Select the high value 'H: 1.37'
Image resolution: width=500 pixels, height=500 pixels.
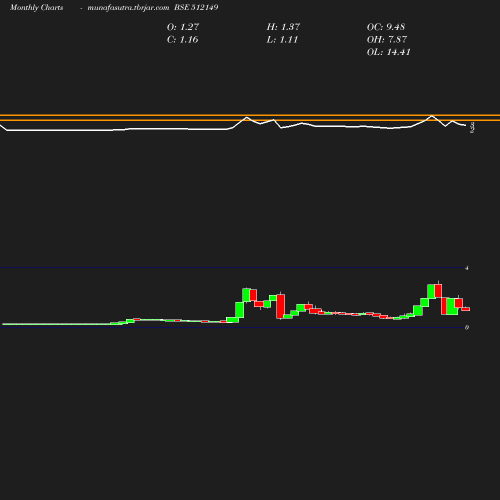283,27
